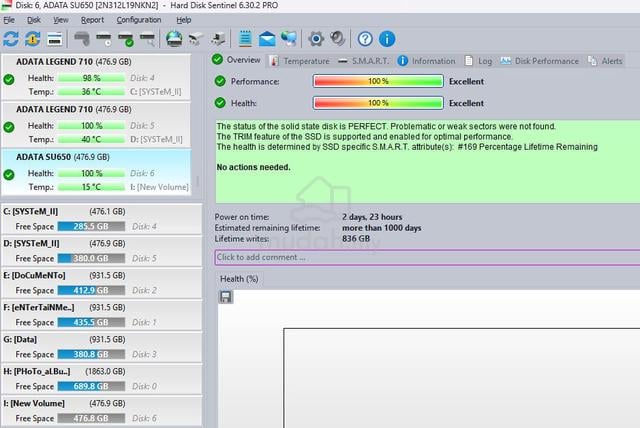The image size is (640, 428).
Task: Click the Performance 100 % bar
Action: 378,81
